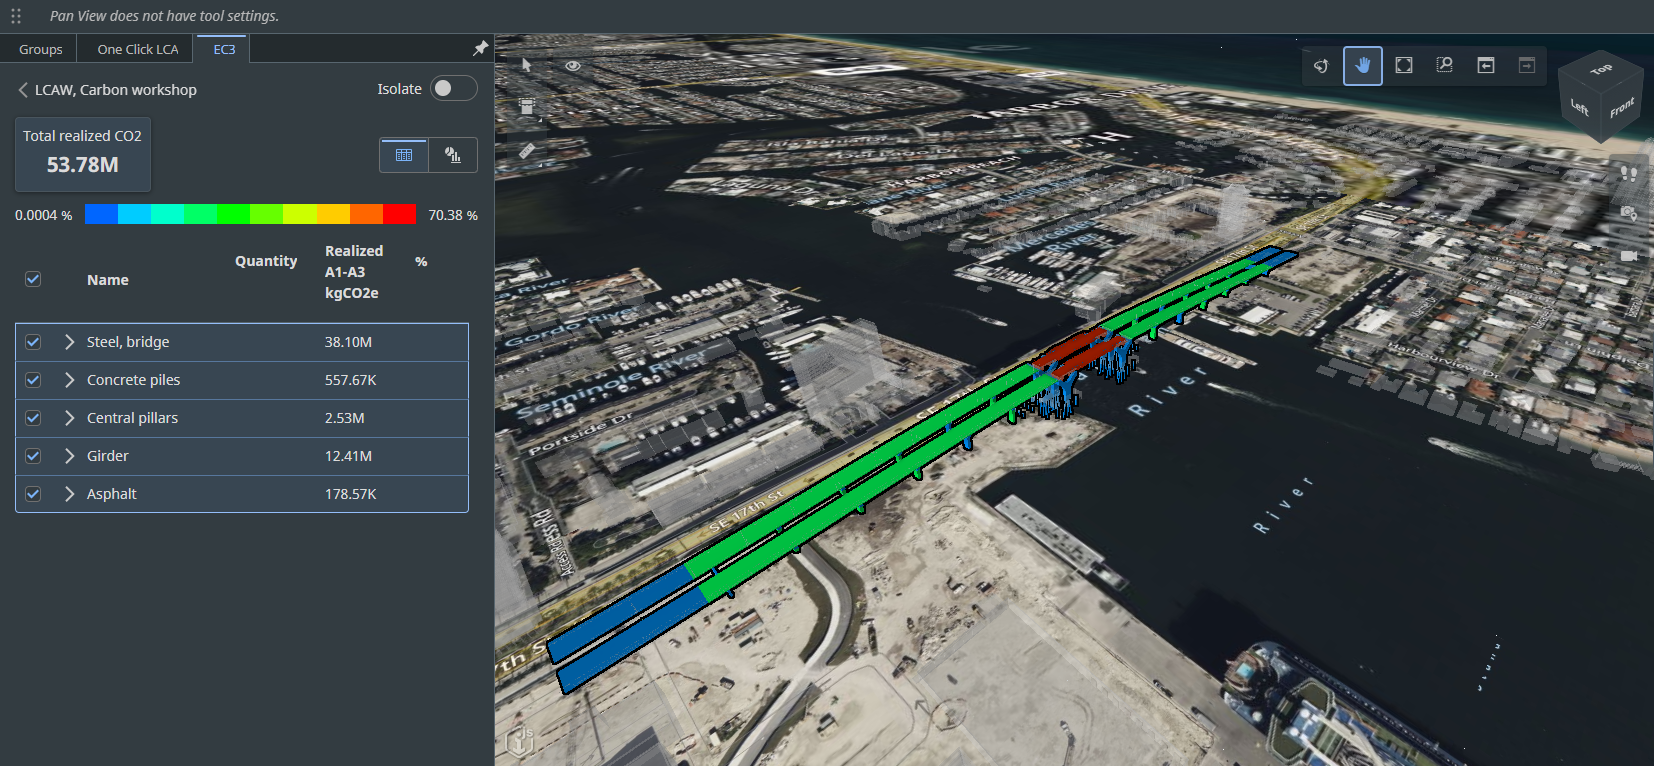
Task: Go back from LCAW, Carbon workshop
Action: [23, 90]
